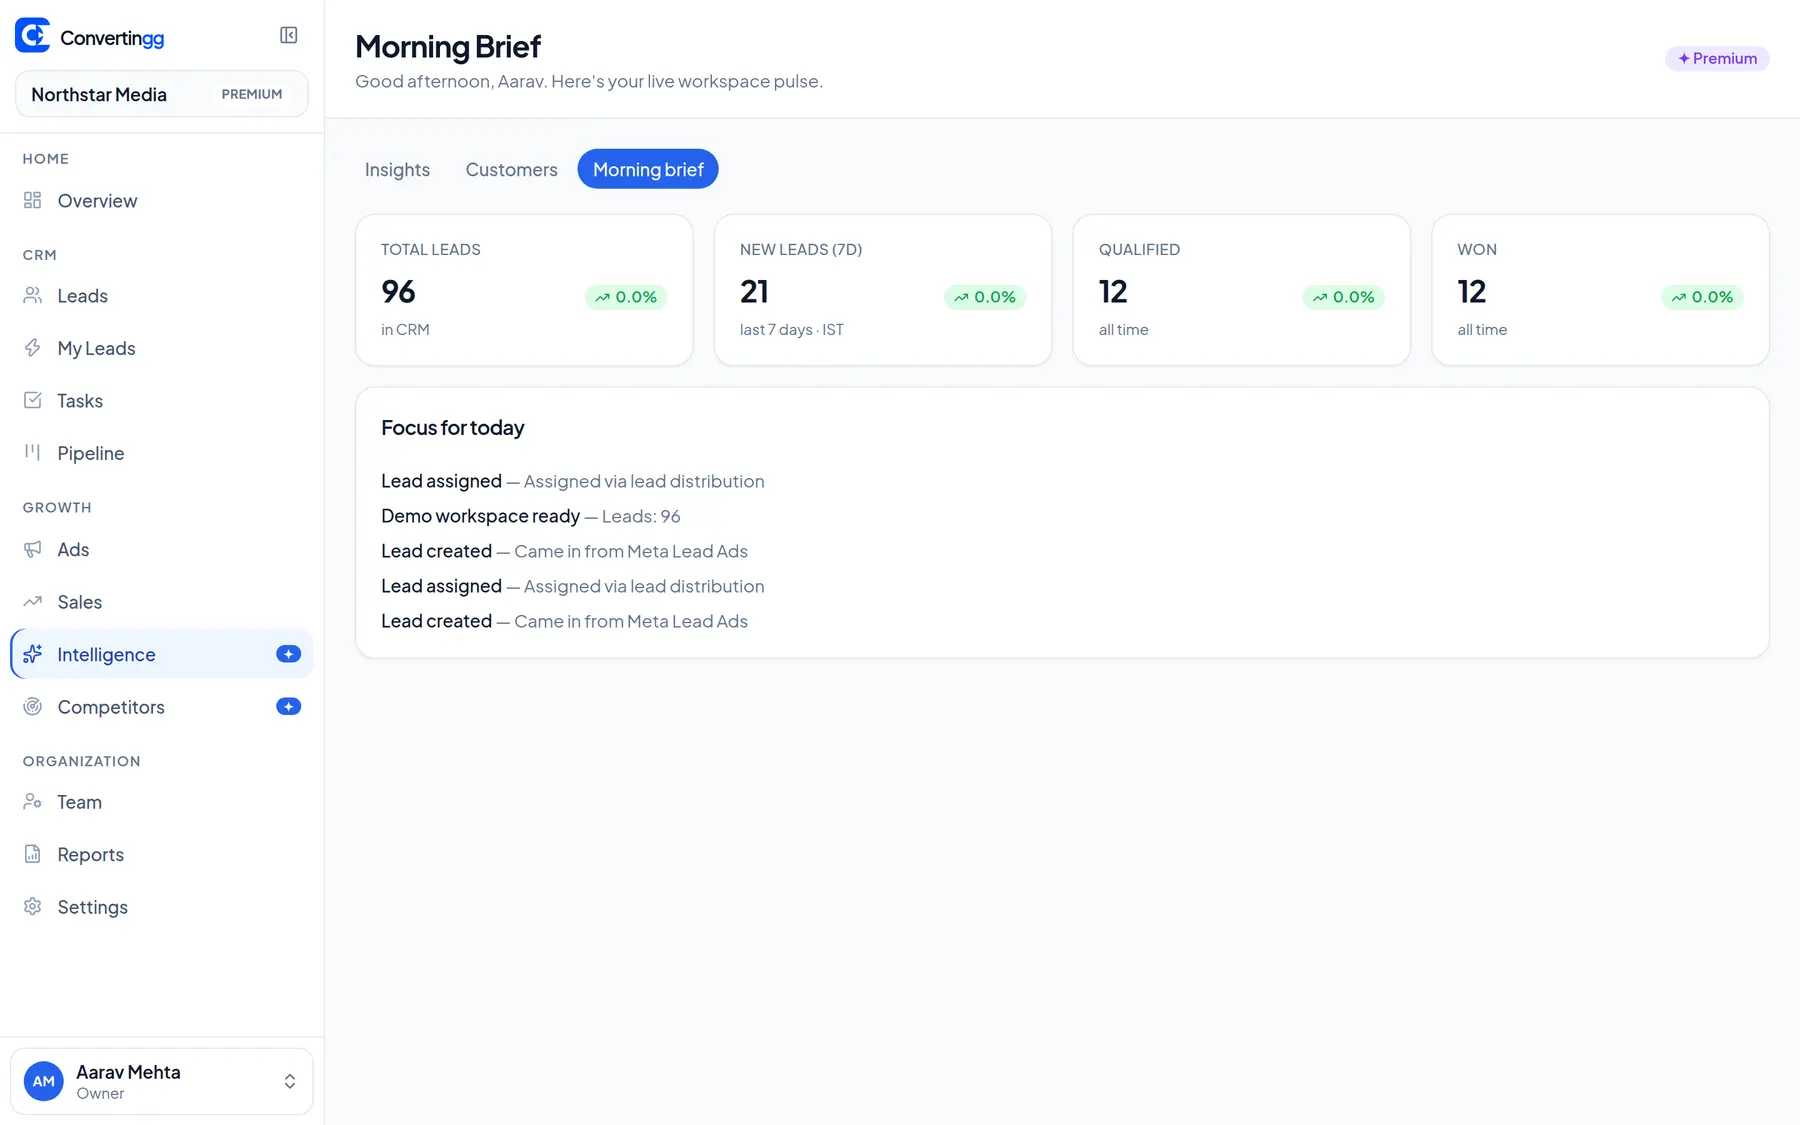Open Competitors in the sidebar
Image resolution: width=1800 pixels, height=1125 pixels.
tap(162, 706)
